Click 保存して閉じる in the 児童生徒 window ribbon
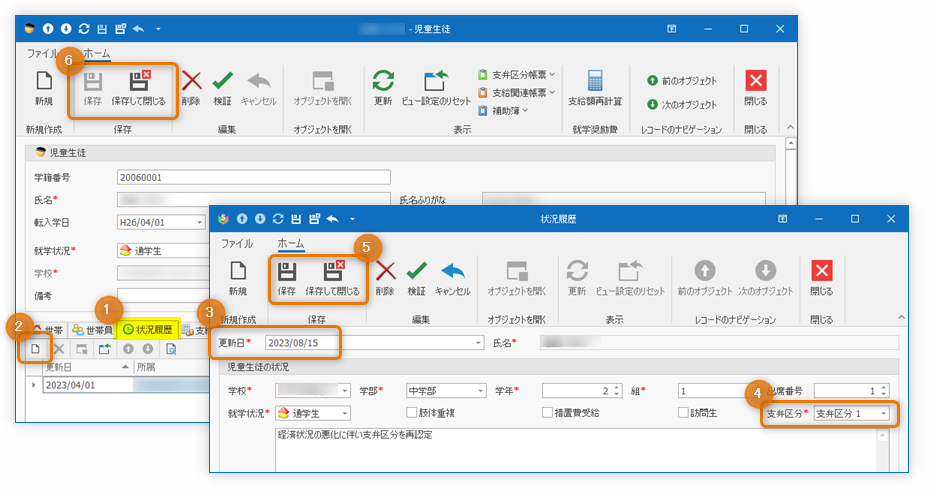Viewport: 933px width, 491px height. [139, 88]
